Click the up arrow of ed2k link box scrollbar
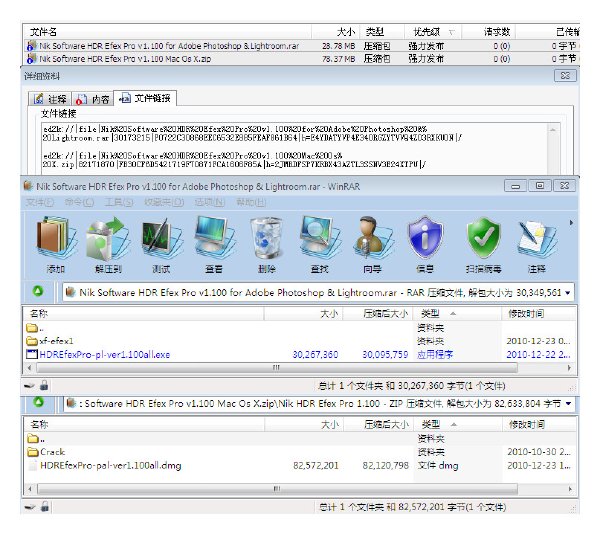600x534 pixels. point(553,130)
